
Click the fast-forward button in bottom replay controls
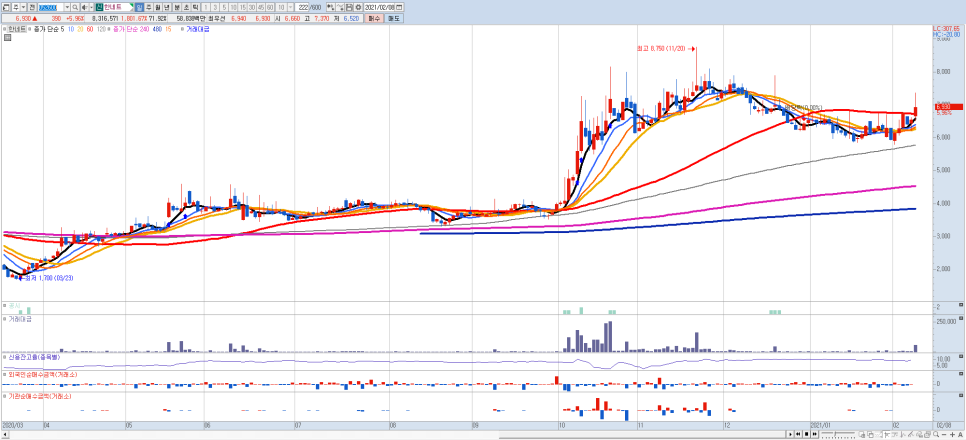point(814,434)
